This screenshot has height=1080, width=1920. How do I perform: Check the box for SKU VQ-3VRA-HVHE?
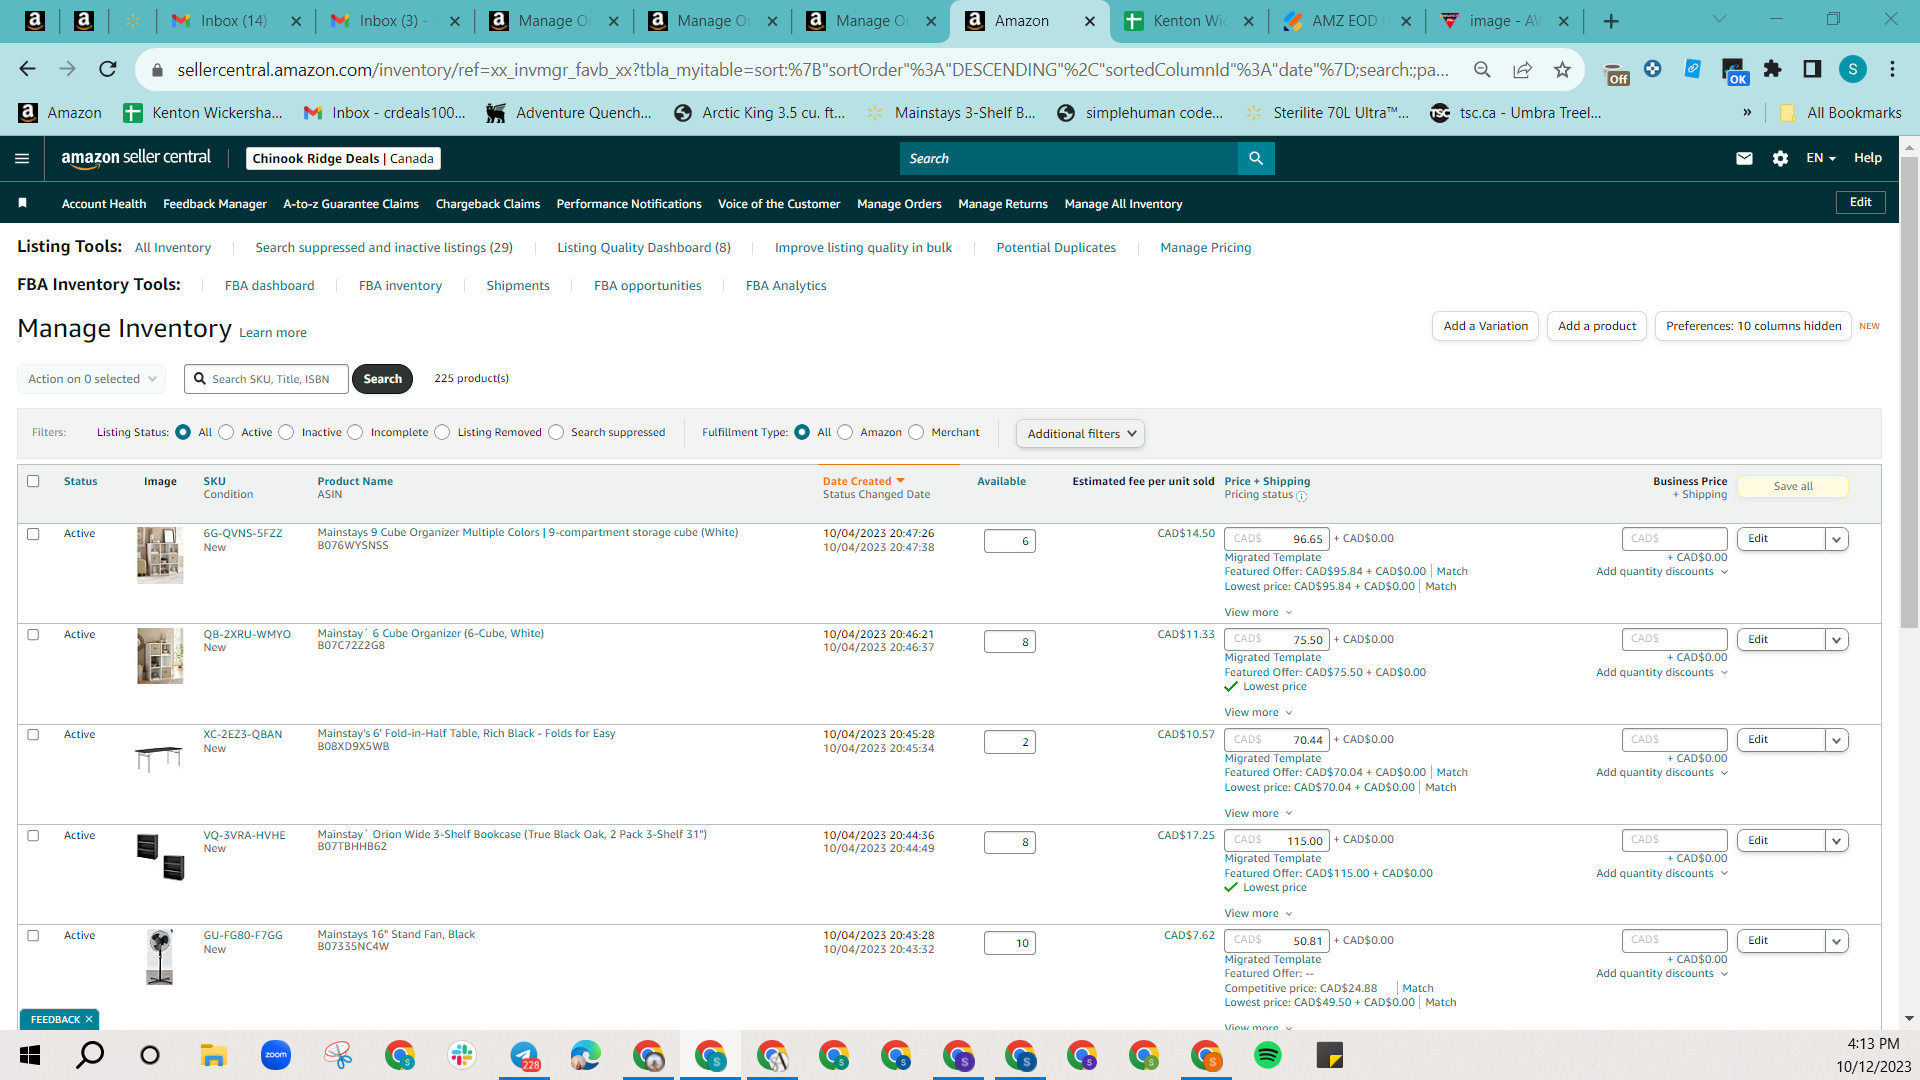point(33,836)
